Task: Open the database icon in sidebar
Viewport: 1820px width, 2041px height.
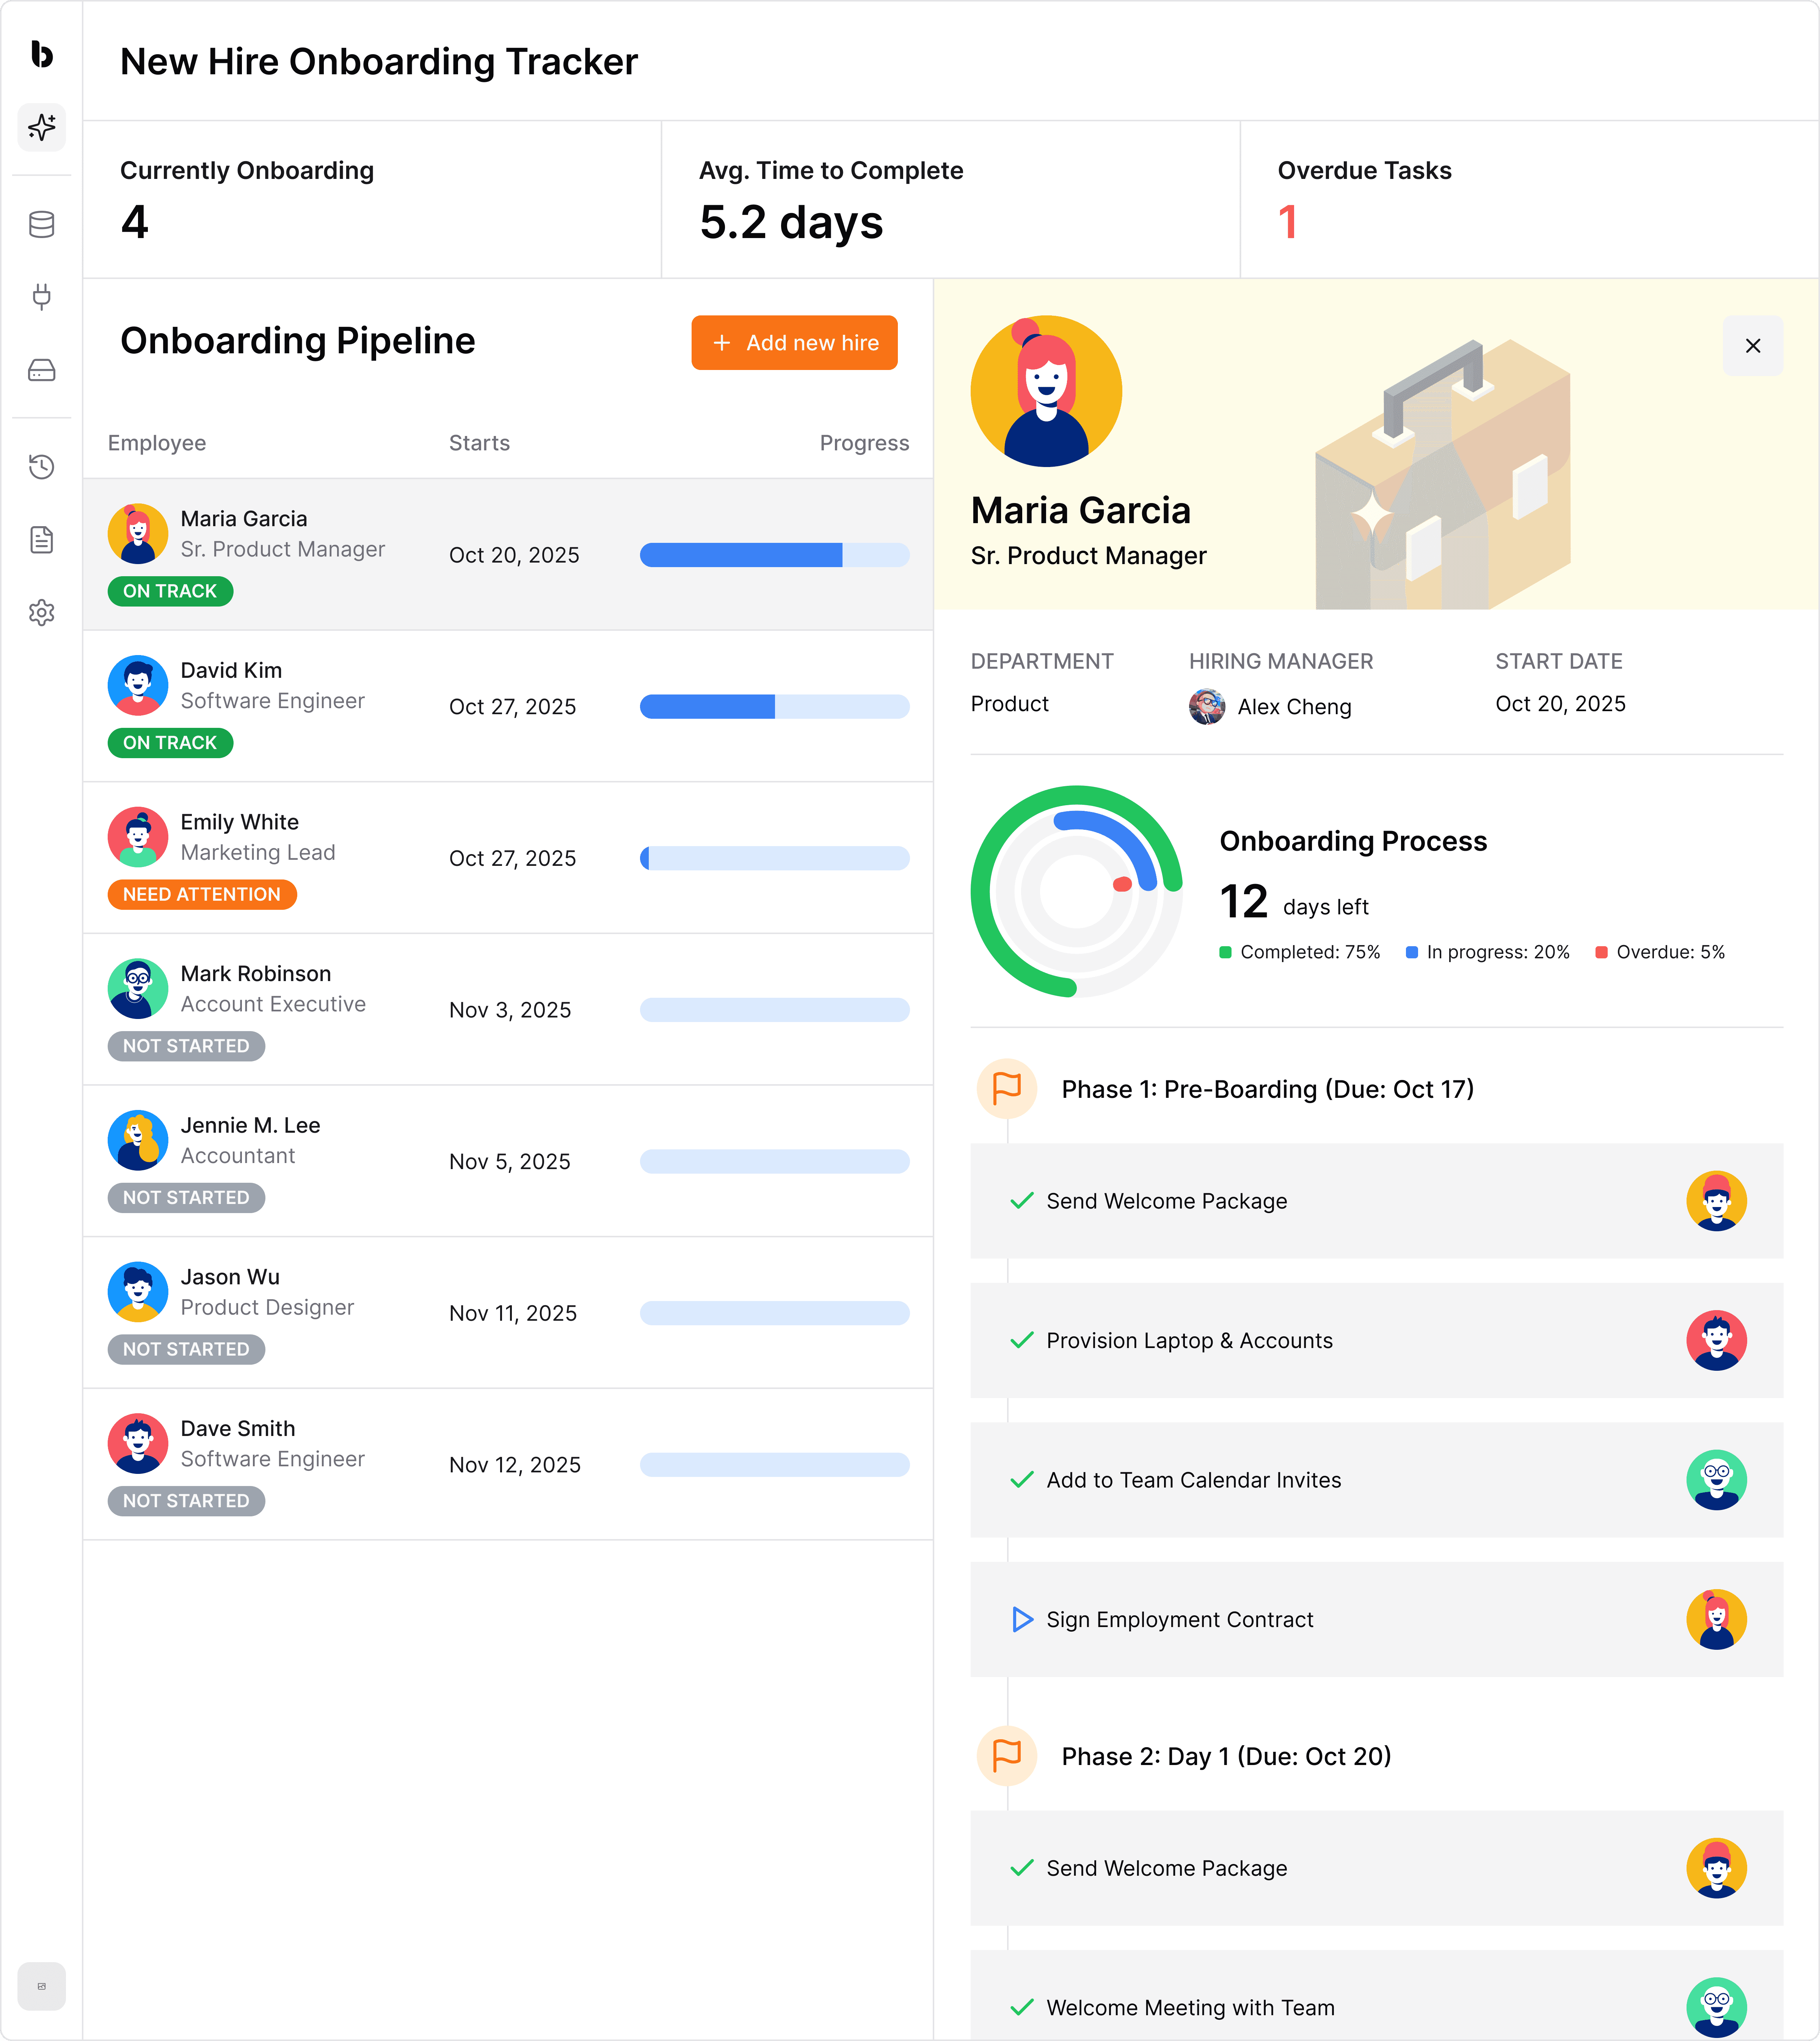Action: click(41, 224)
